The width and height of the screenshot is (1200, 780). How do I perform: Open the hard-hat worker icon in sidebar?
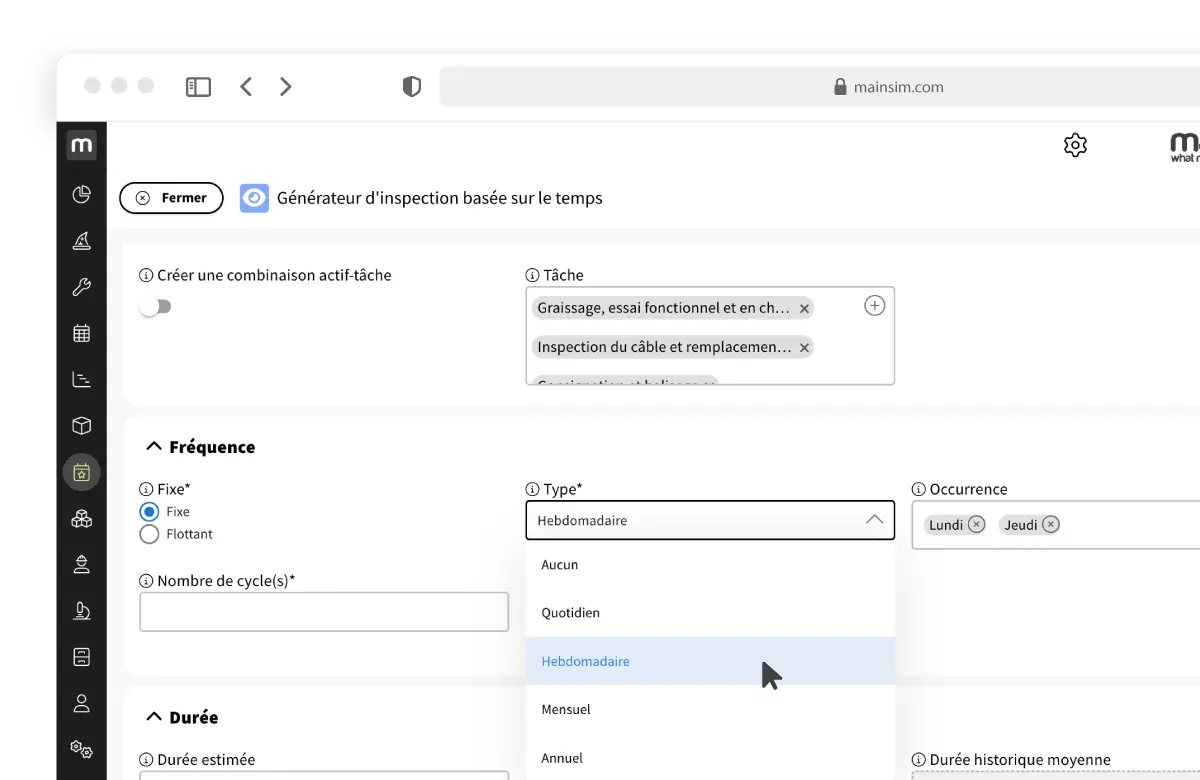click(x=82, y=565)
